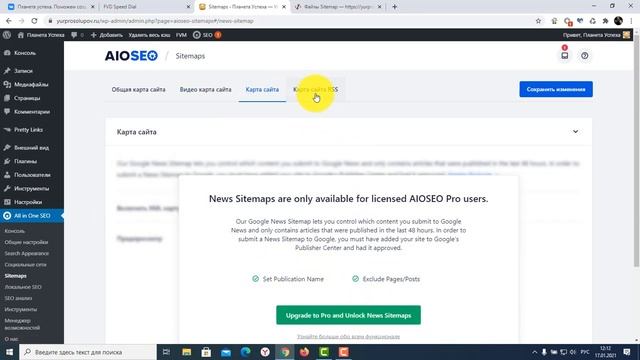
Task: Open Комментарии in sidebar
Action: [x=32, y=112]
